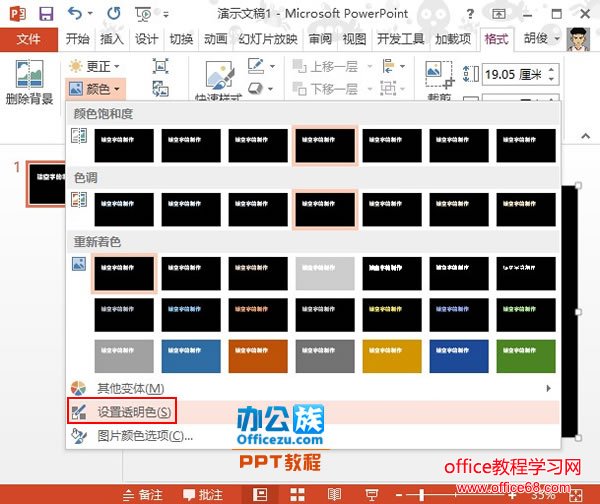Viewport: 600px width, 504px height.
Task: Open the 更正 corrections dropdown
Action: 94,66
